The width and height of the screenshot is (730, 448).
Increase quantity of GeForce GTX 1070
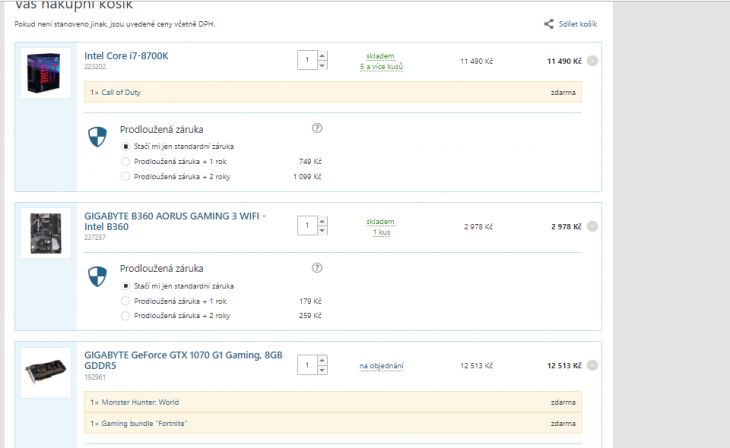click(322, 360)
